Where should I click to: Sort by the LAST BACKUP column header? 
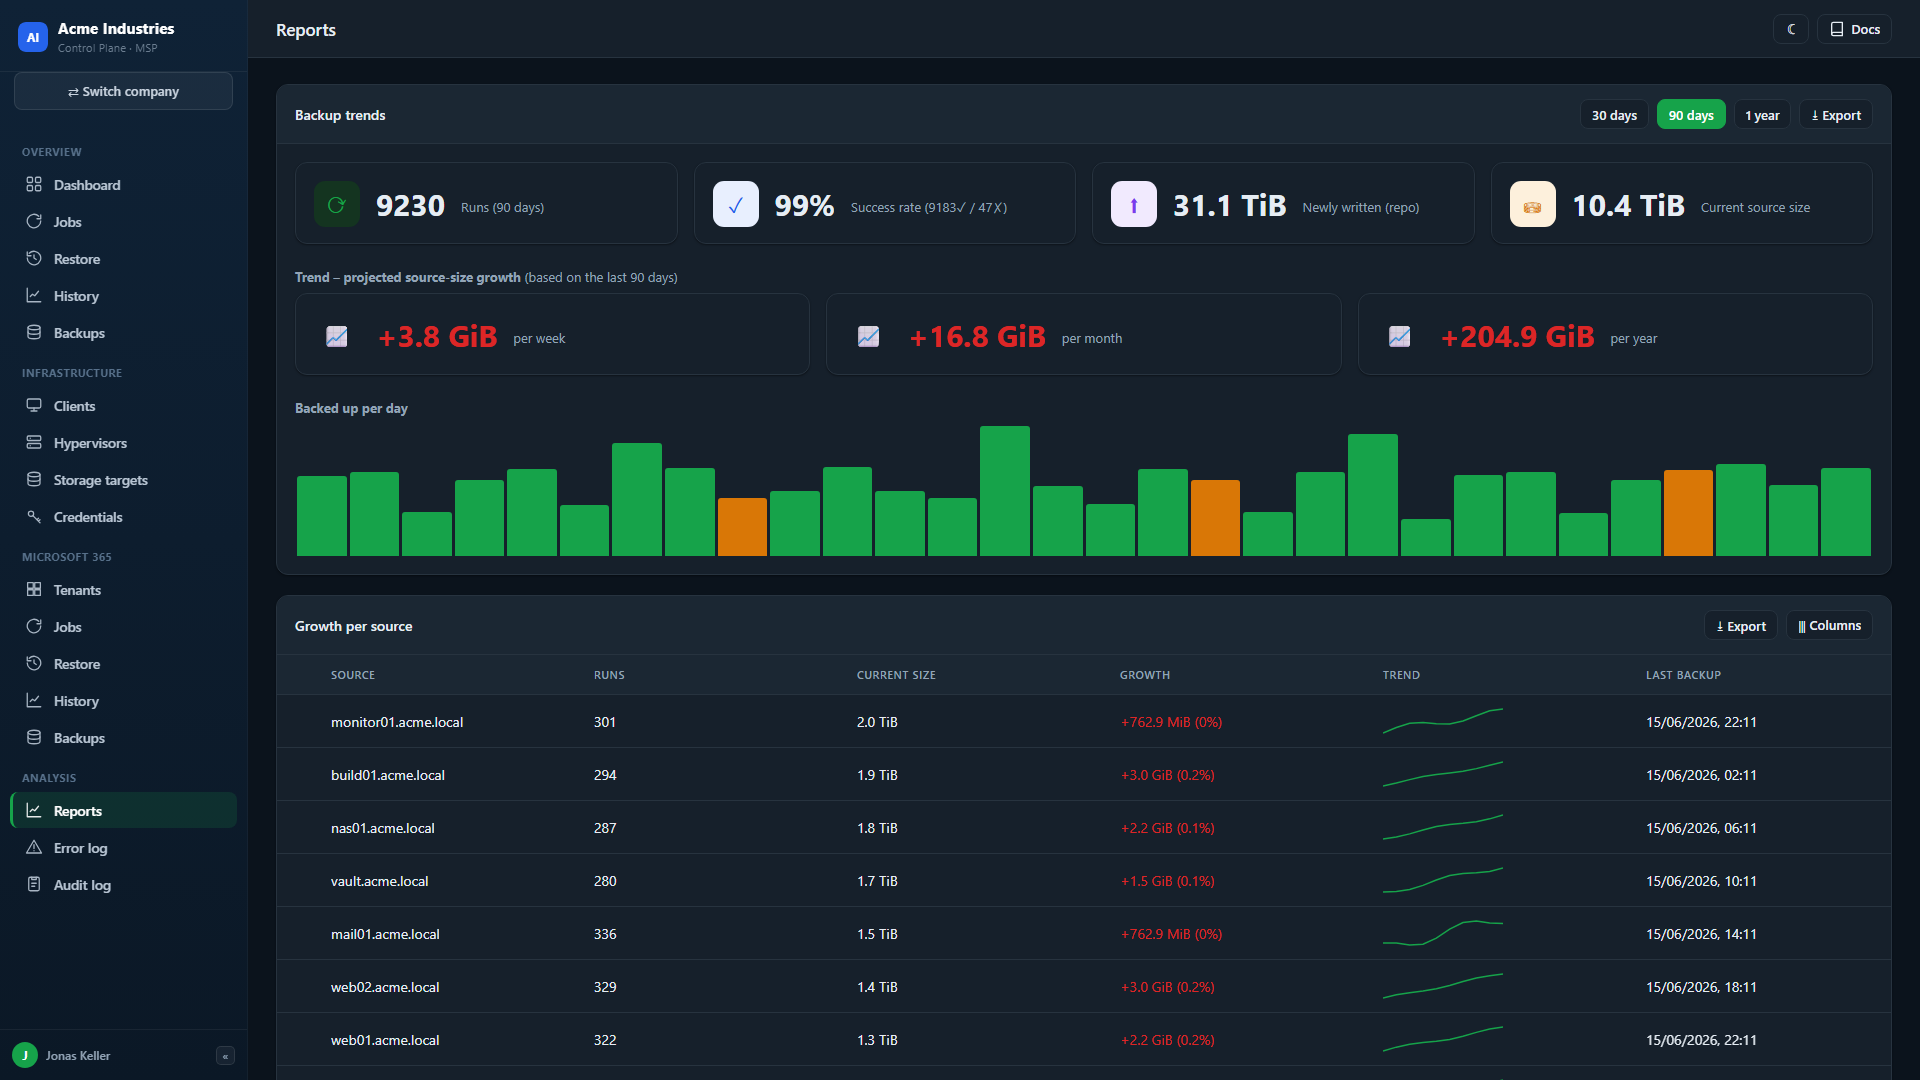(x=1683, y=675)
